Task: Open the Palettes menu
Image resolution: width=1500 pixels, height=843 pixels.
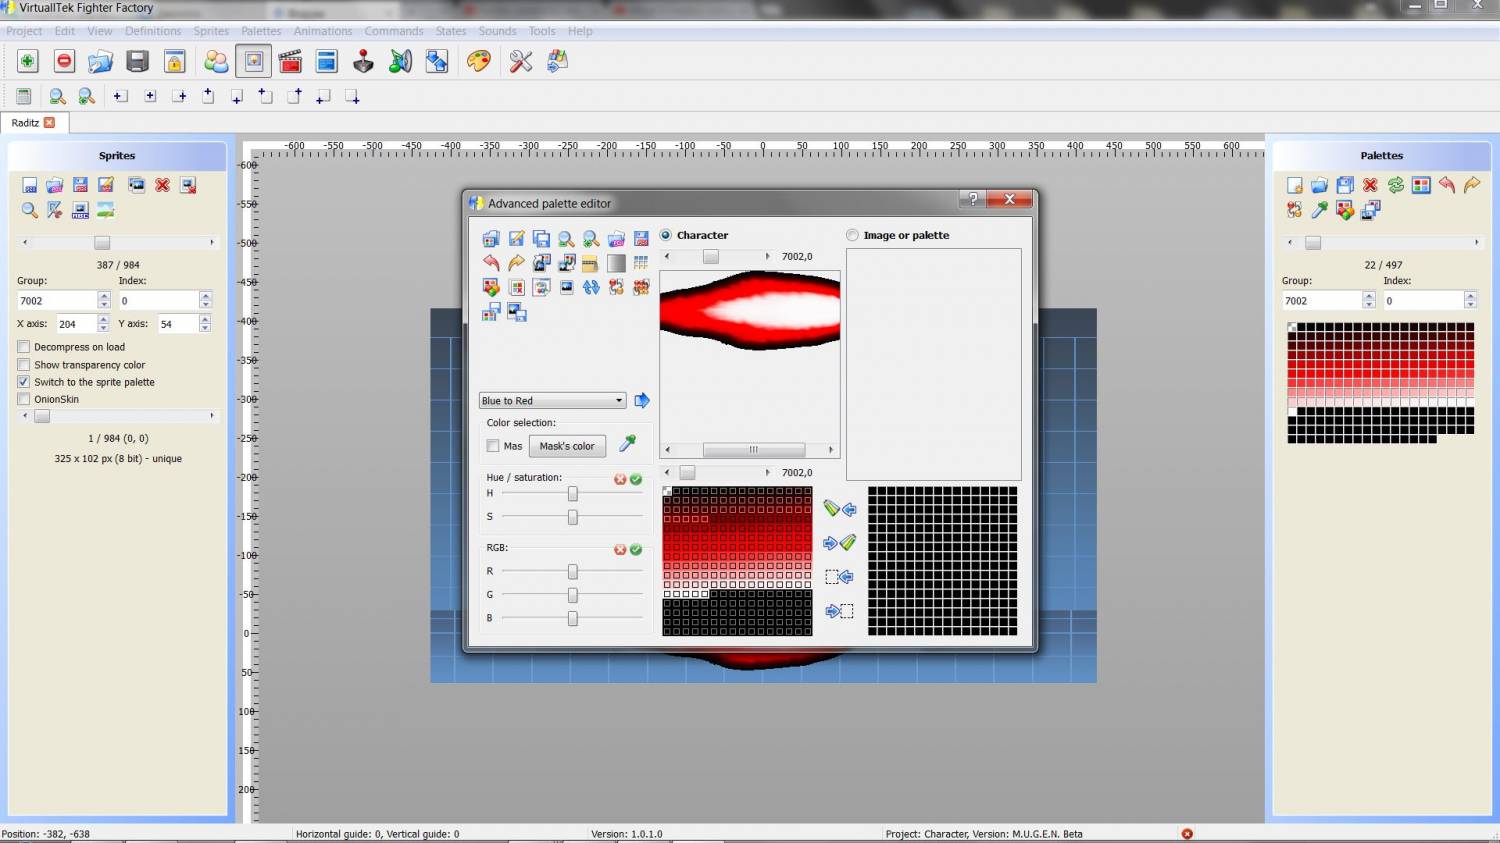Action: [261, 31]
